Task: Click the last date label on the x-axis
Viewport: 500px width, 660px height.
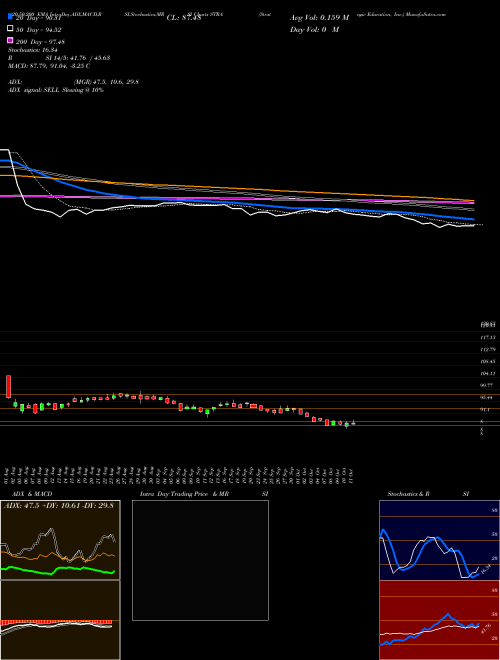Action: [350, 475]
